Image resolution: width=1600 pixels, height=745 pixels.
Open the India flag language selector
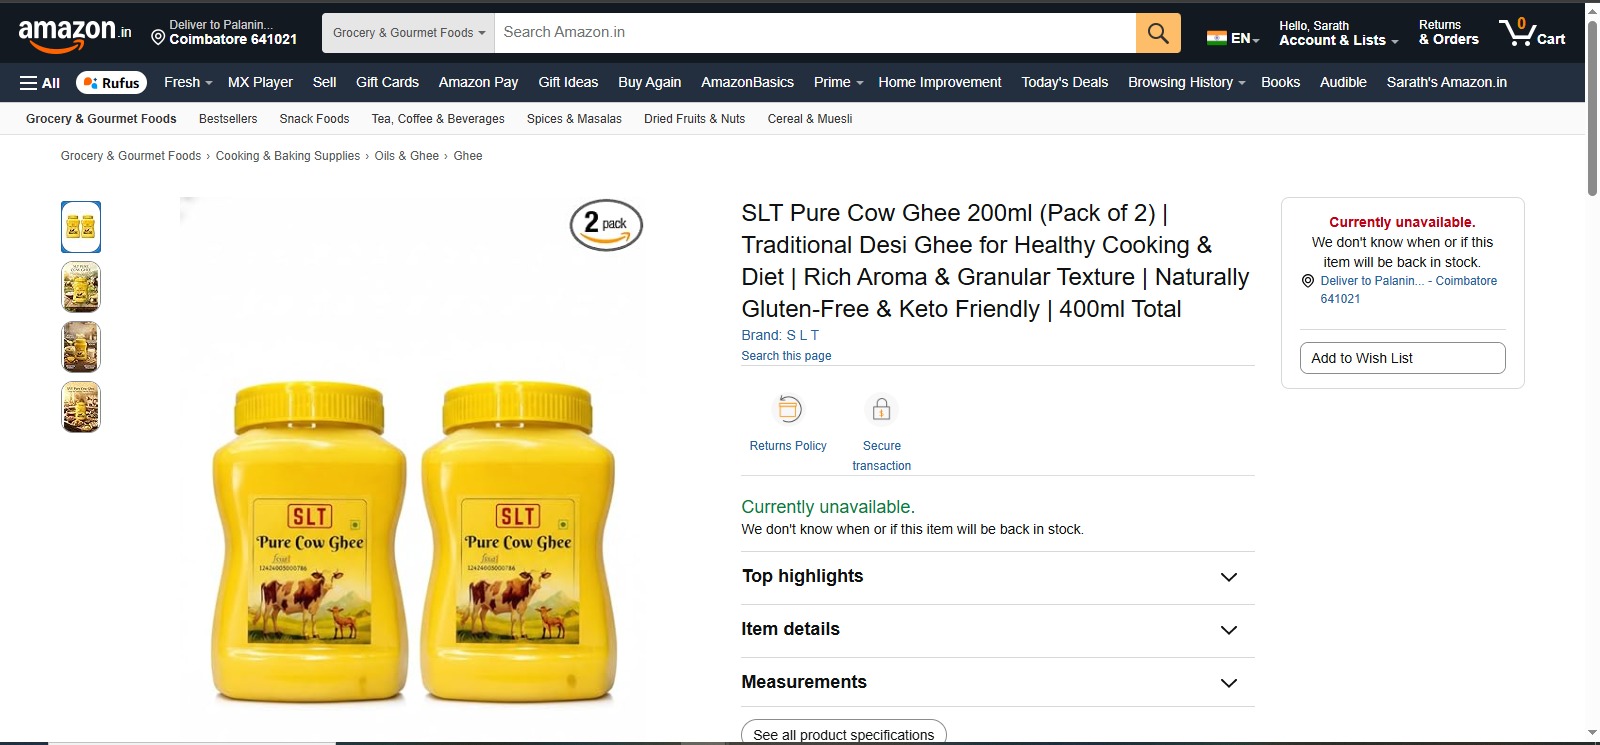pos(1233,38)
